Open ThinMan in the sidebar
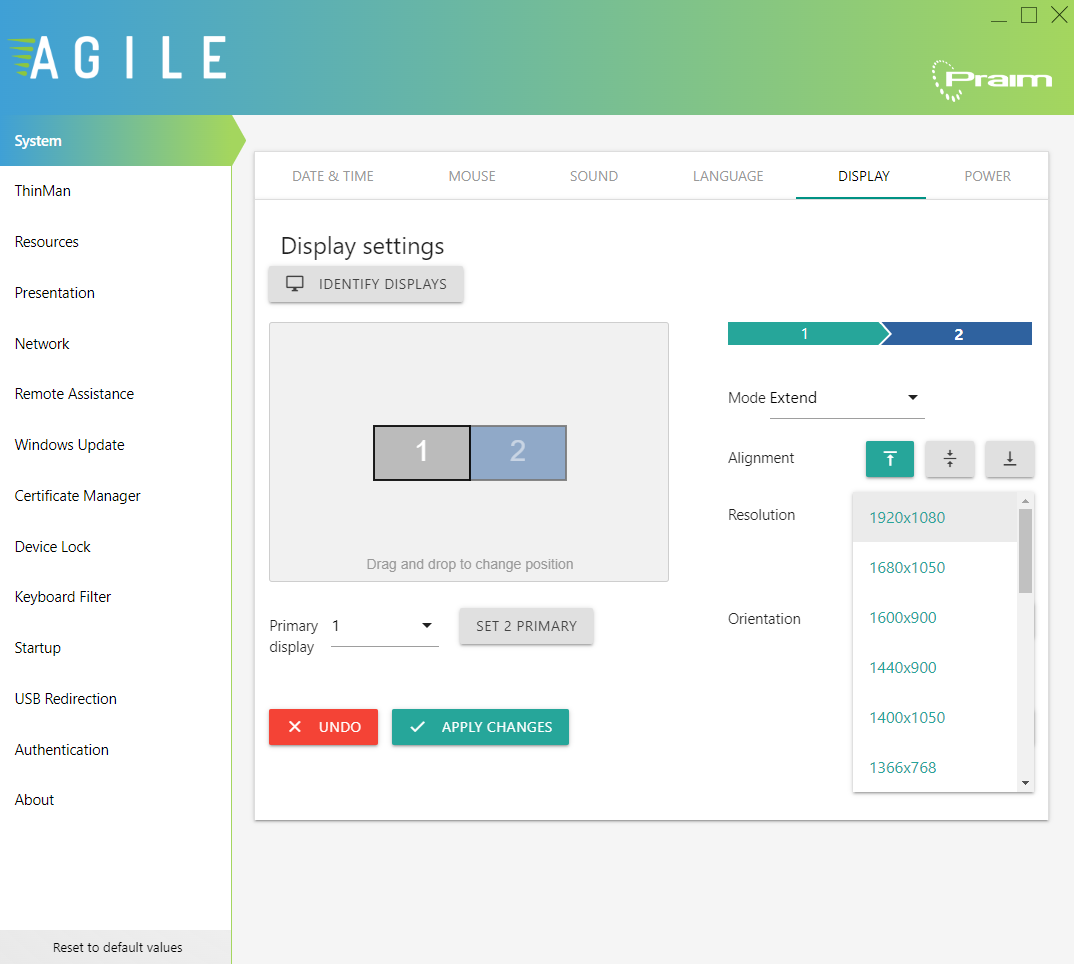The width and height of the screenshot is (1074, 964). pos(115,191)
